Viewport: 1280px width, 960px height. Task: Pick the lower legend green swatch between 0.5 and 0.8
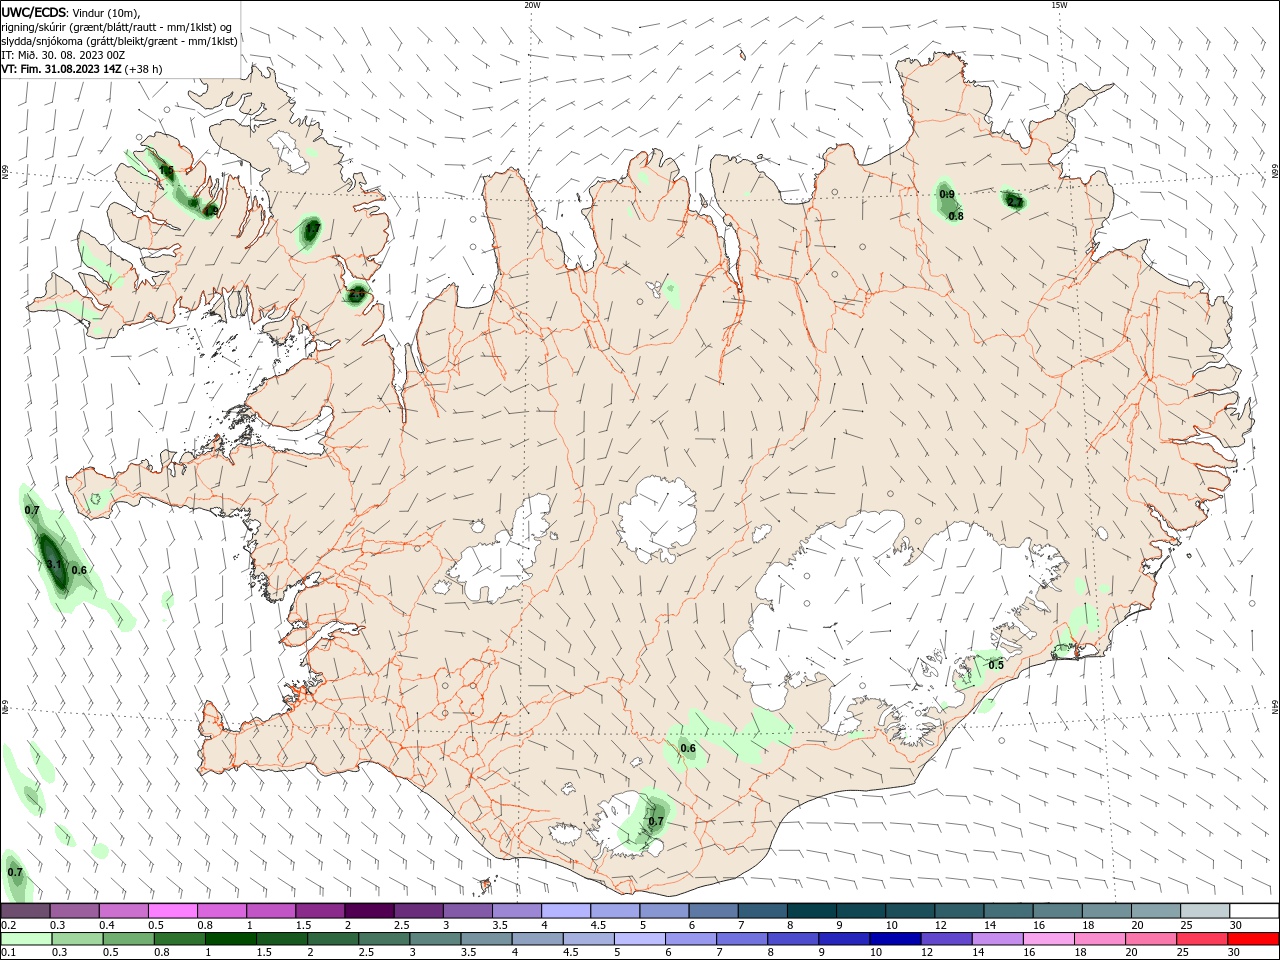click(130, 939)
